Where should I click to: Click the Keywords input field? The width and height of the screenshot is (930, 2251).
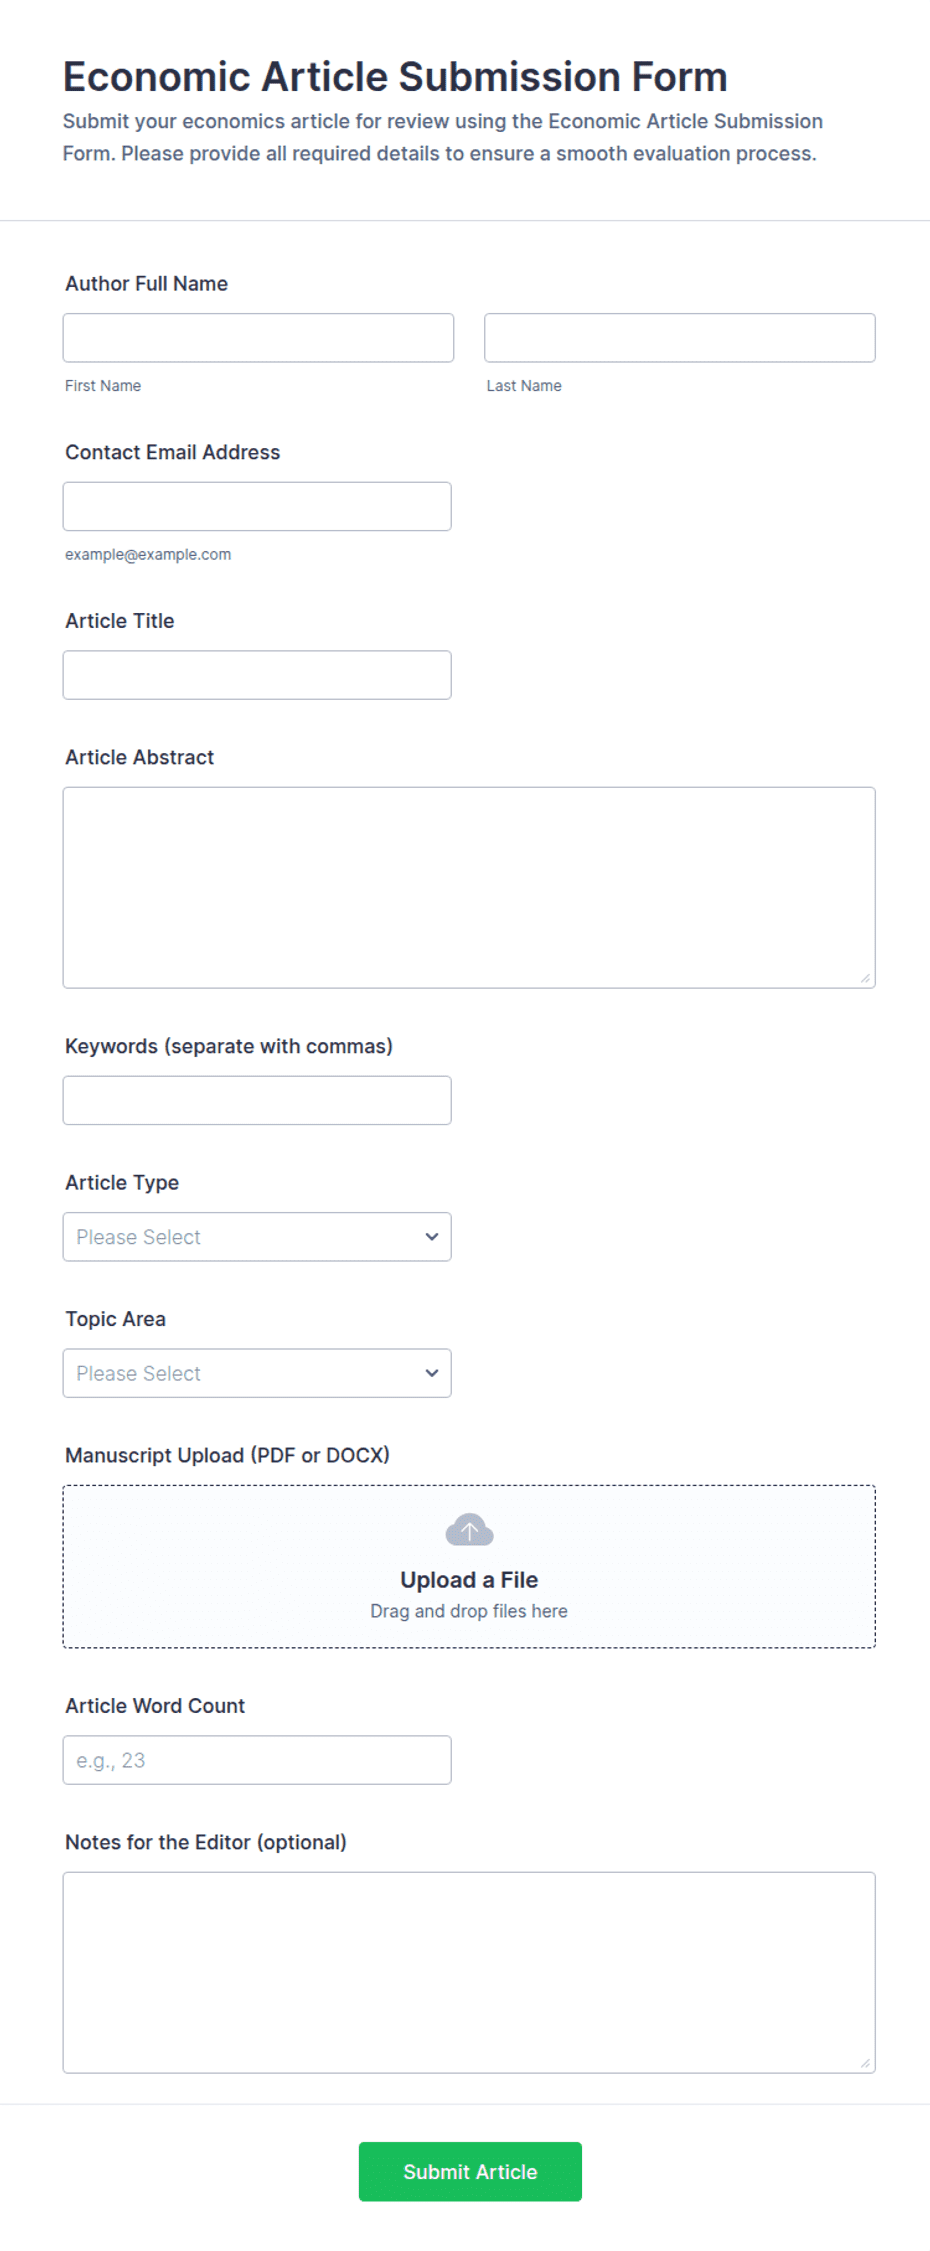pyautogui.click(x=257, y=1100)
